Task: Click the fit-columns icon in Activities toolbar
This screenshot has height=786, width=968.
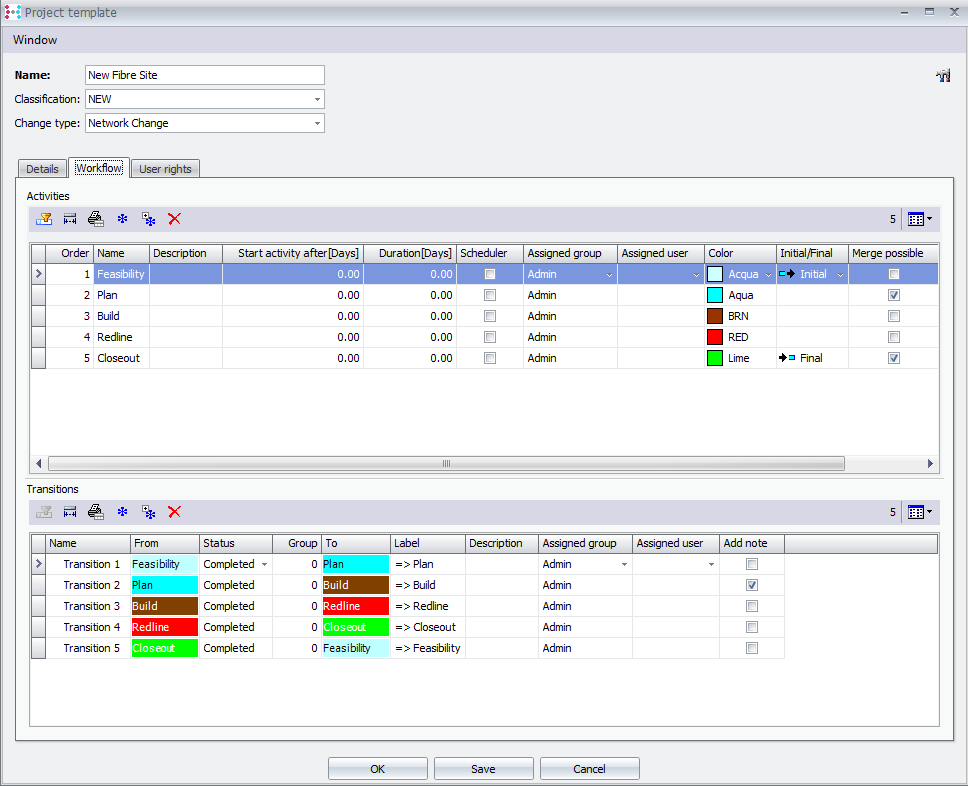Action: pos(70,219)
